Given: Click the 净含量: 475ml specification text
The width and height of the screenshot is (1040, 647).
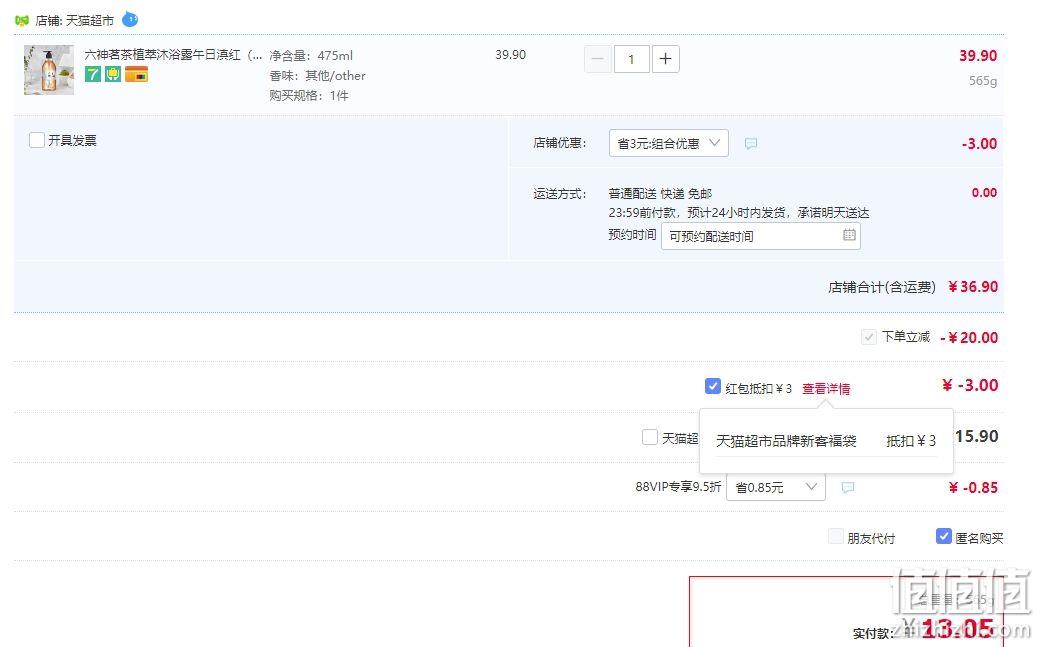Looking at the screenshot, I should [x=311, y=56].
